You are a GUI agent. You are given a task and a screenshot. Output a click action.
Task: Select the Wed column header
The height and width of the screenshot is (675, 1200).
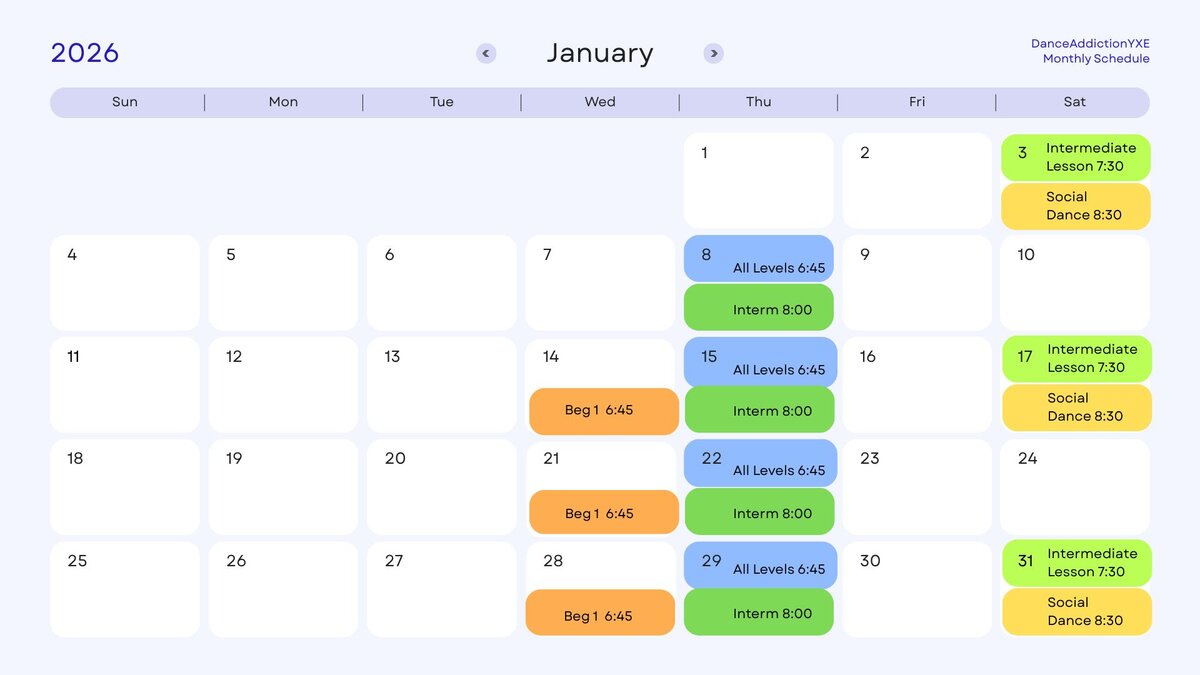pos(600,102)
